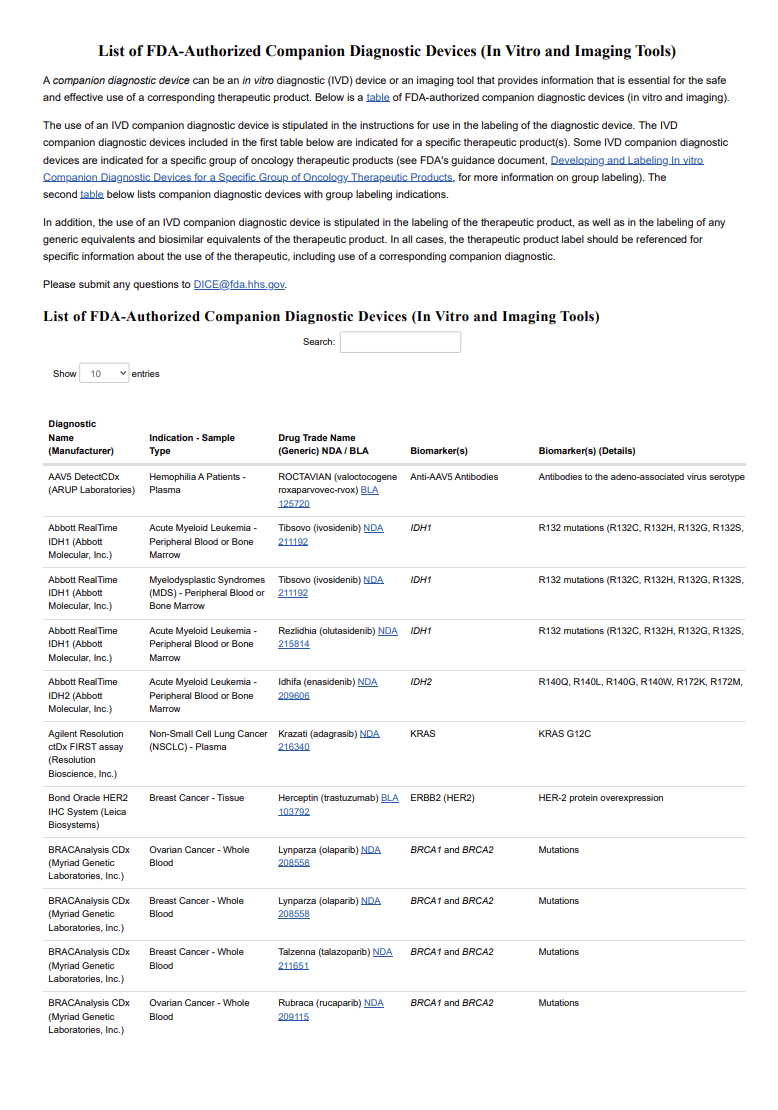
Task: Click Breast Cancer - Tissue cell
Action: pyautogui.click(x=196, y=798)
